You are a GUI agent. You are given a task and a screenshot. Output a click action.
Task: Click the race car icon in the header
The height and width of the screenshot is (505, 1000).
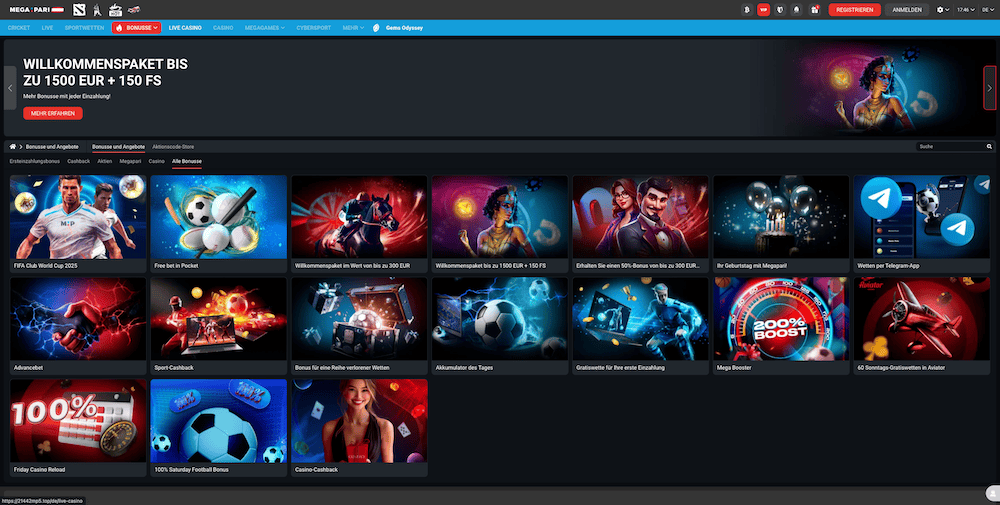click(x=134, y=10)
